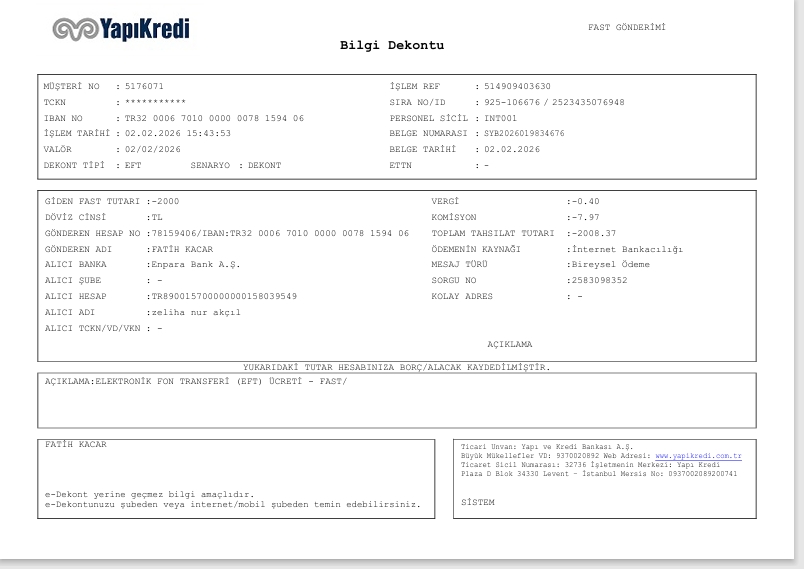Click the SİSTEM label in footer box
The image size is (804, 569).
point(478,502)
